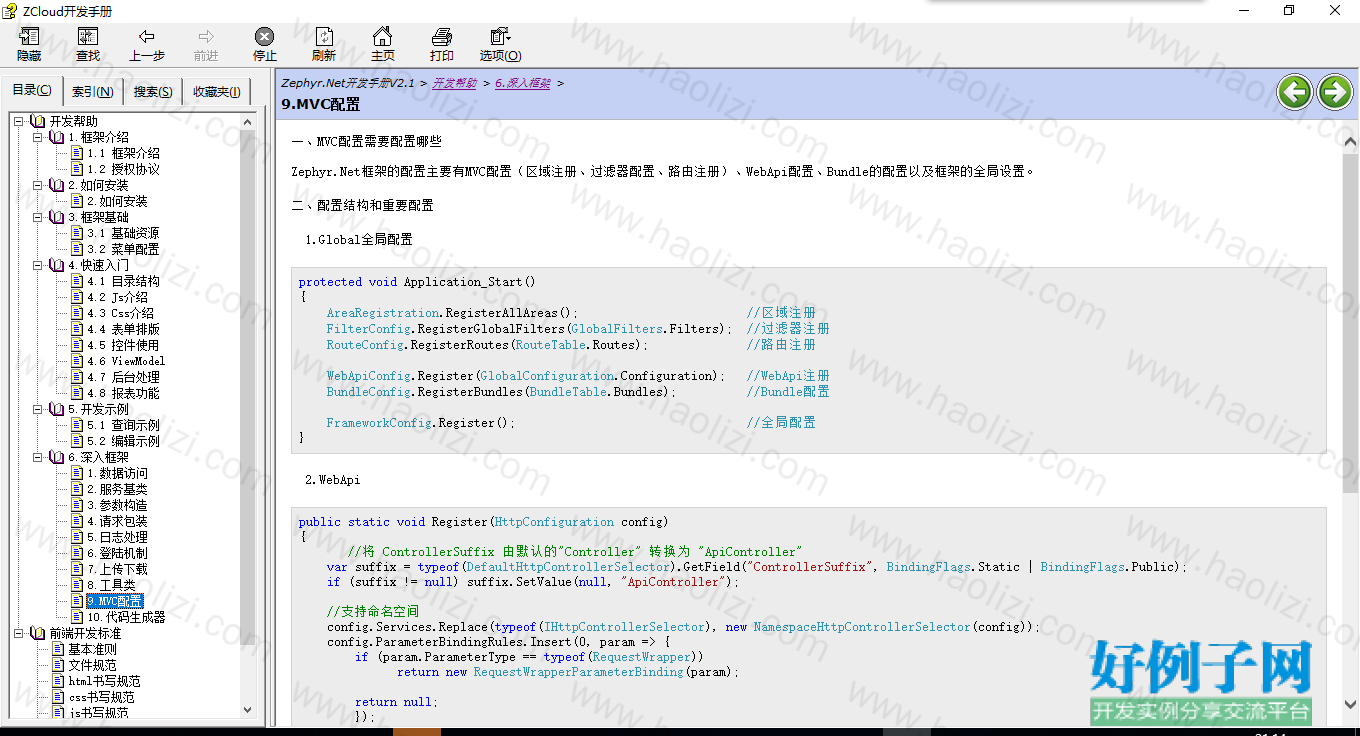
Task: Open the 开发帮助 breadcrumb link
Action: [454, 83]
